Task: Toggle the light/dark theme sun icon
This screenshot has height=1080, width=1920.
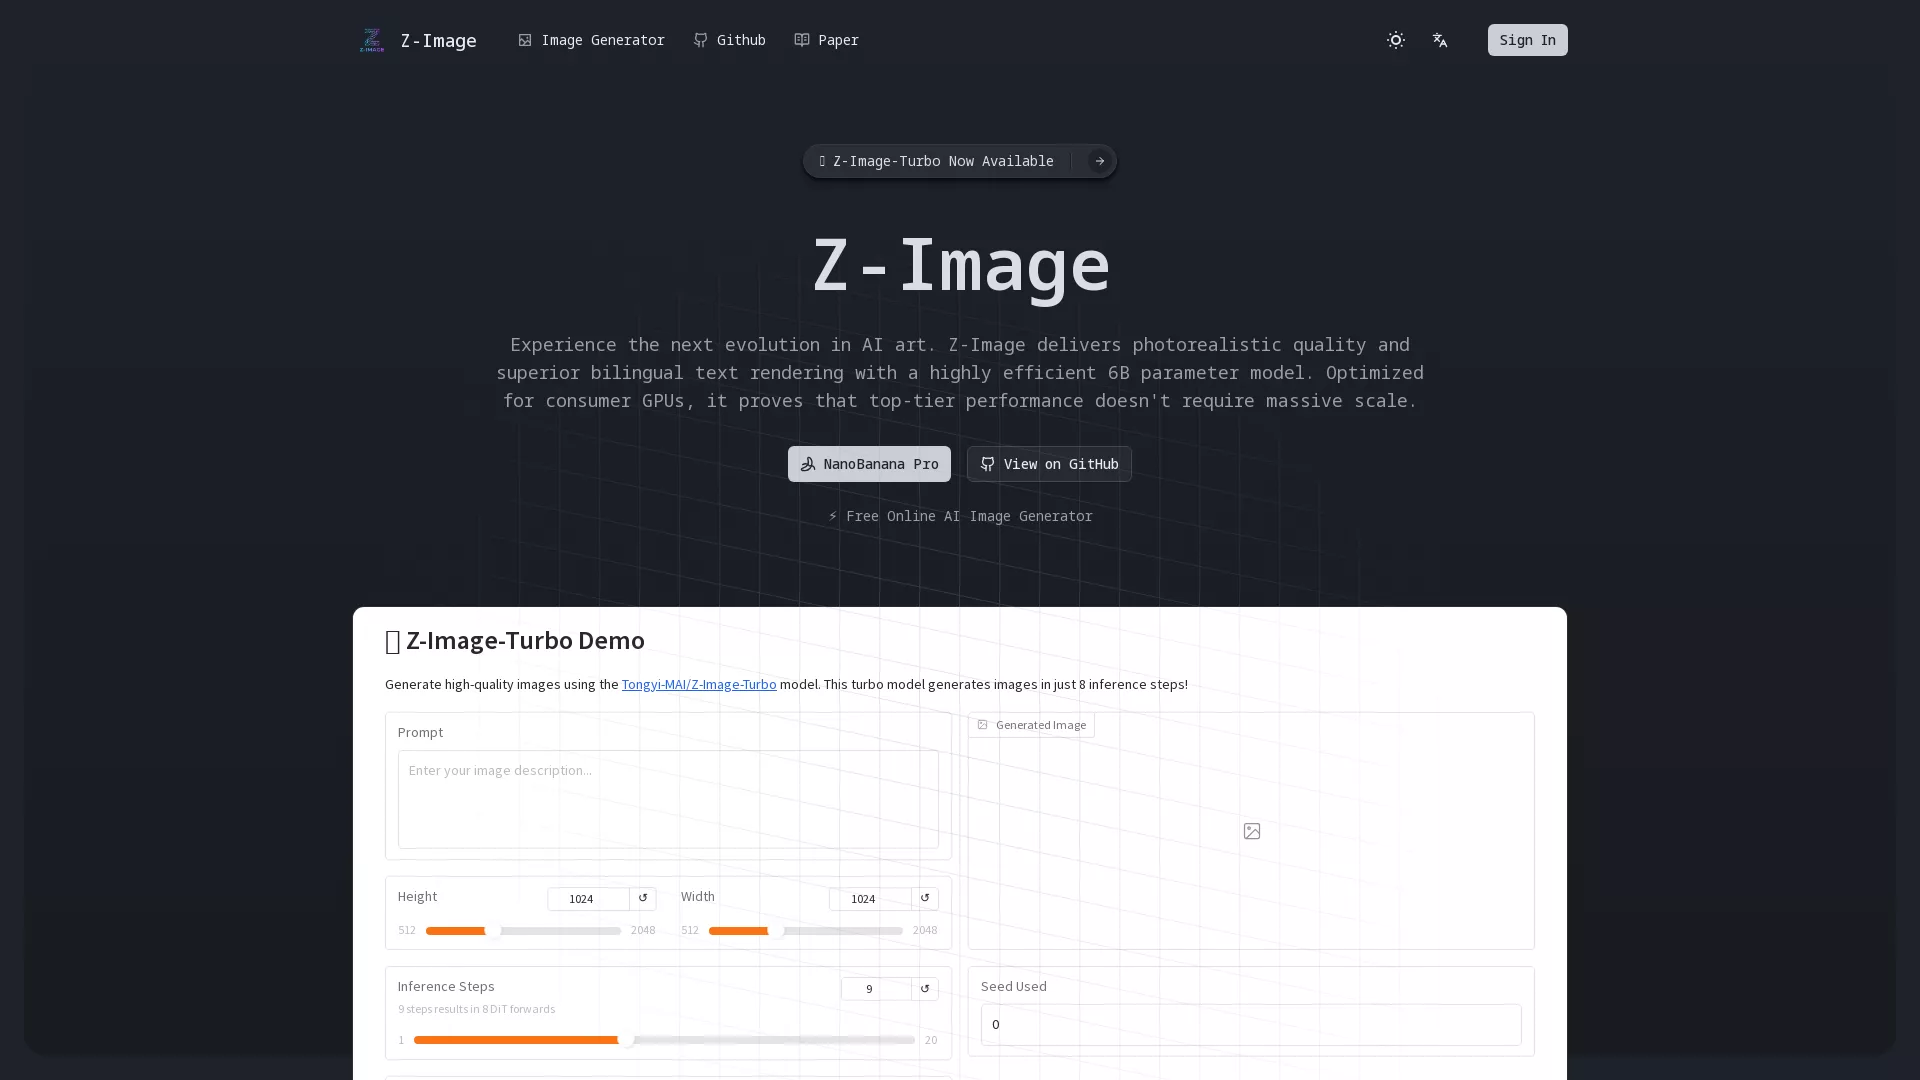Action: click(1396, 40)
